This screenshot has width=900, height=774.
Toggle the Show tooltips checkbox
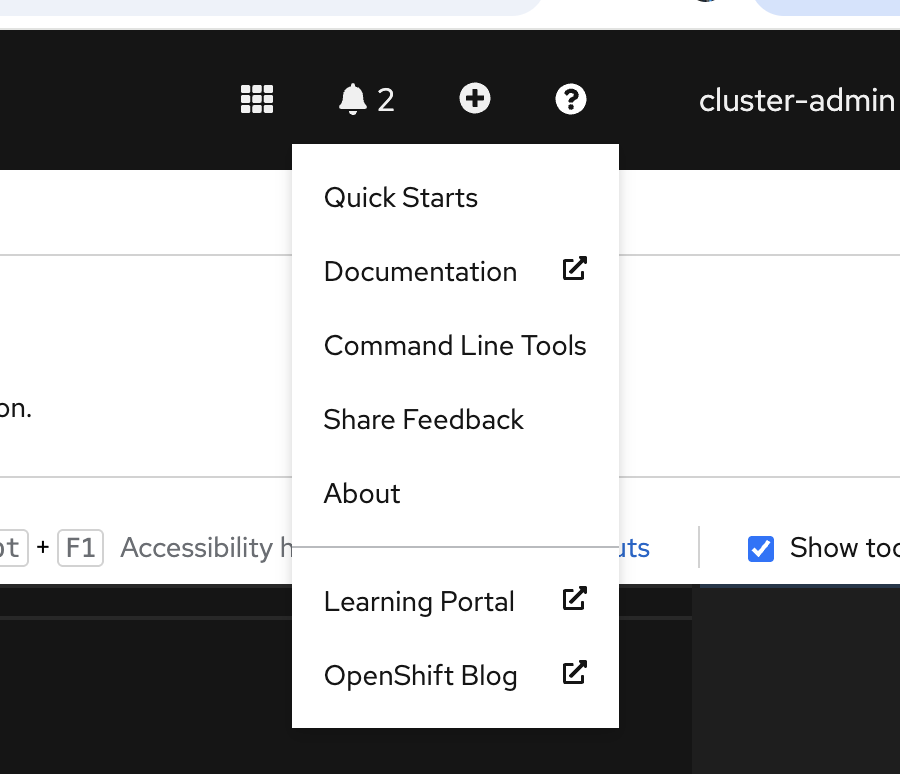pos(761,548)
